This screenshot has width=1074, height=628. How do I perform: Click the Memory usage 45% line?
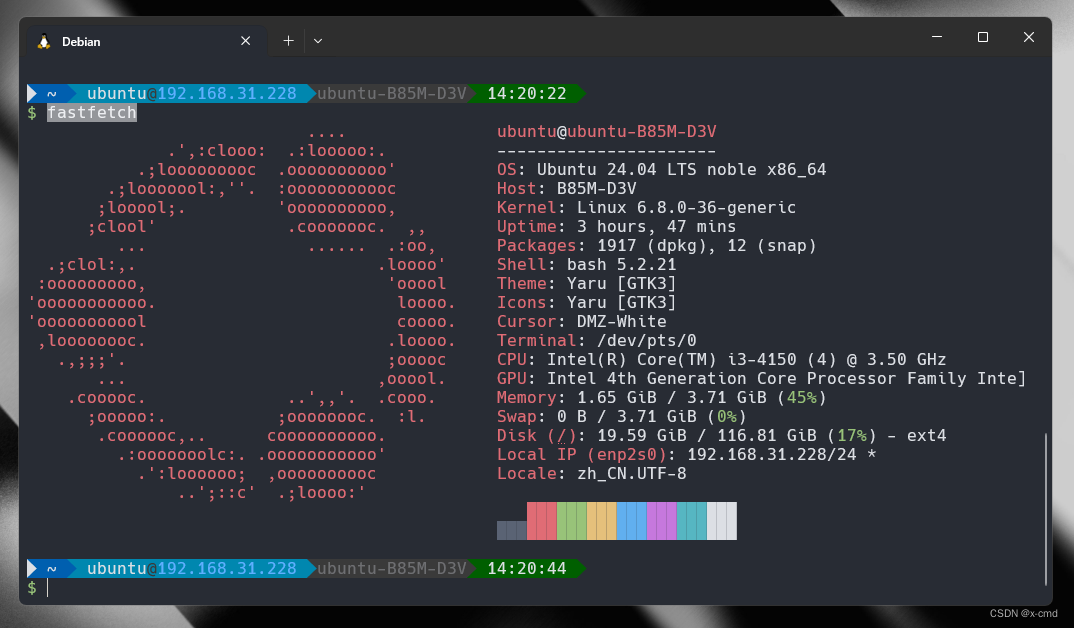662,397
